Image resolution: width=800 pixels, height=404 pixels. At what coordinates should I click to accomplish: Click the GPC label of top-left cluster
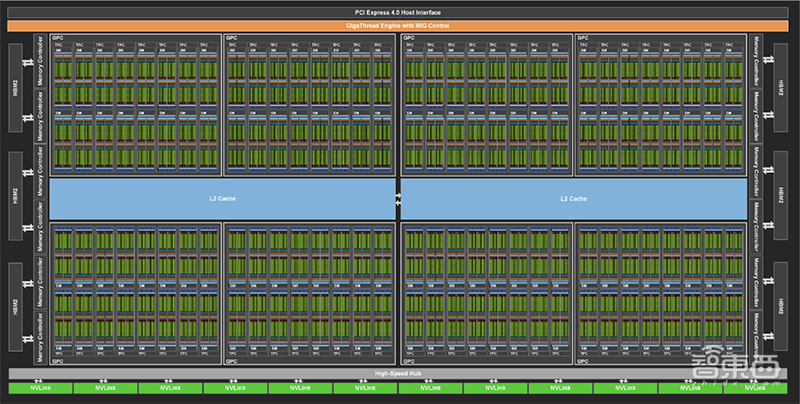point(58,38)
